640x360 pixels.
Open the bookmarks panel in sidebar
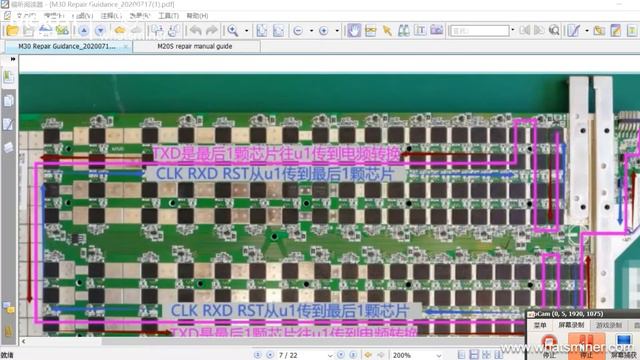(x=9, y=77)
